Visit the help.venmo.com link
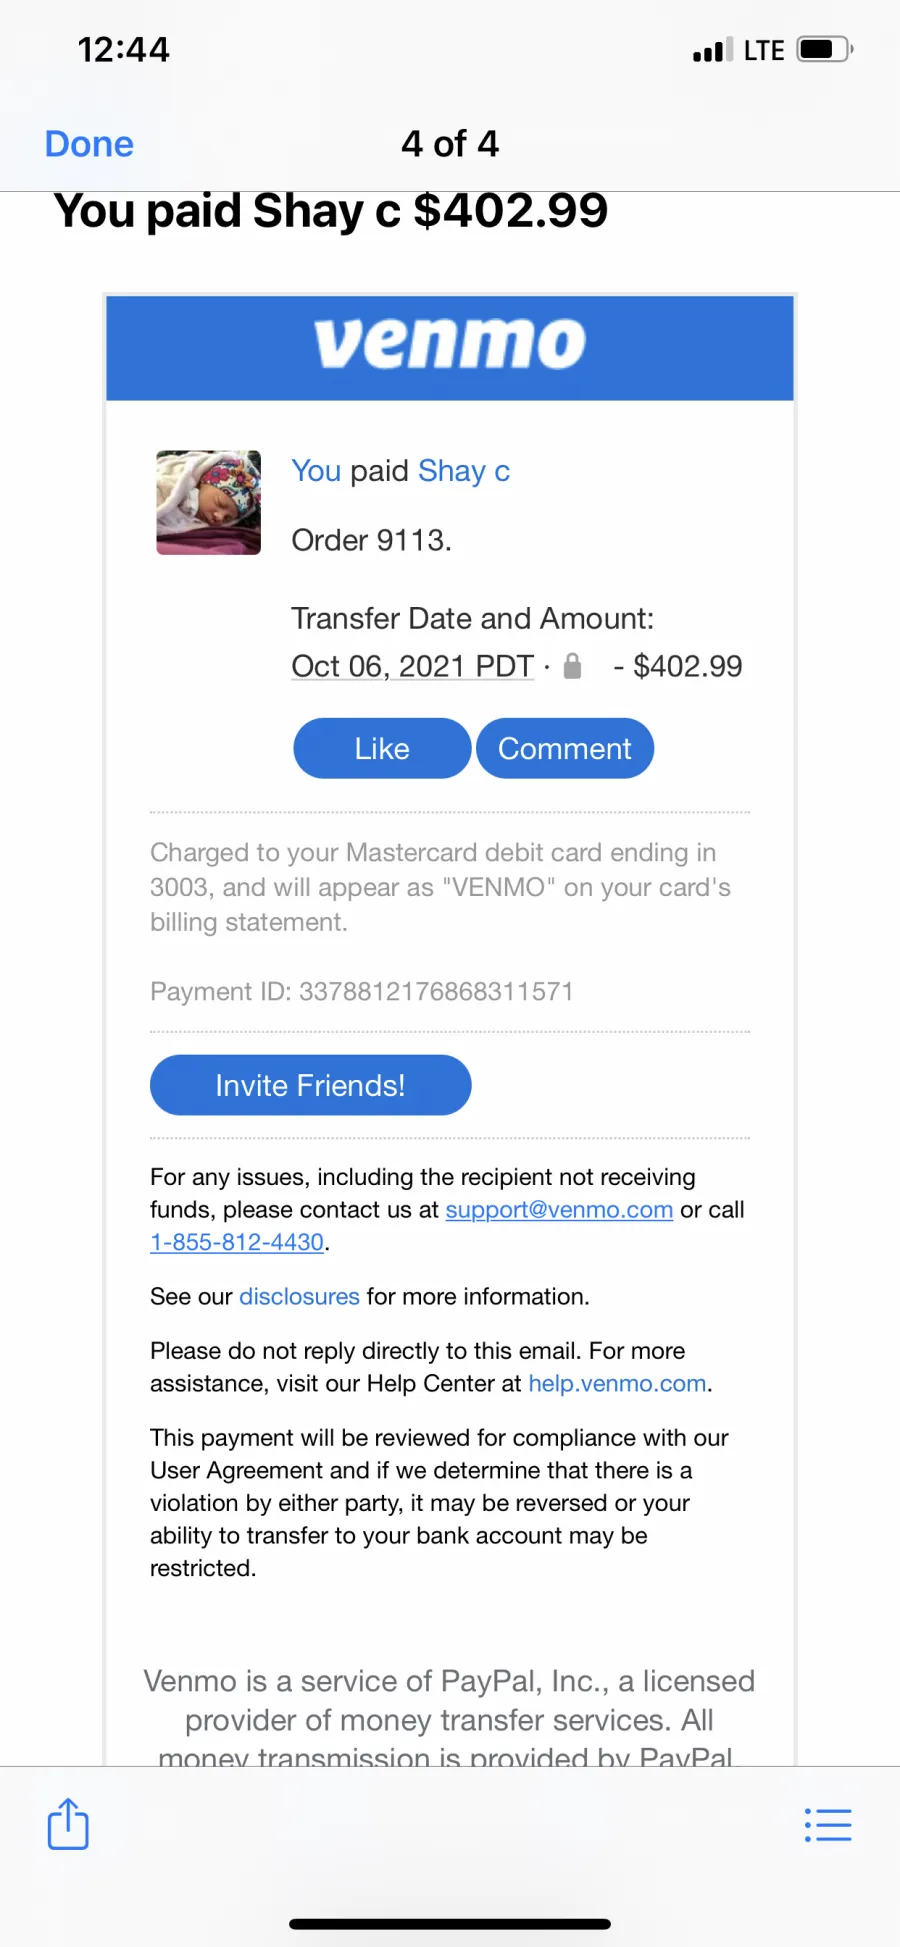 617,1384
